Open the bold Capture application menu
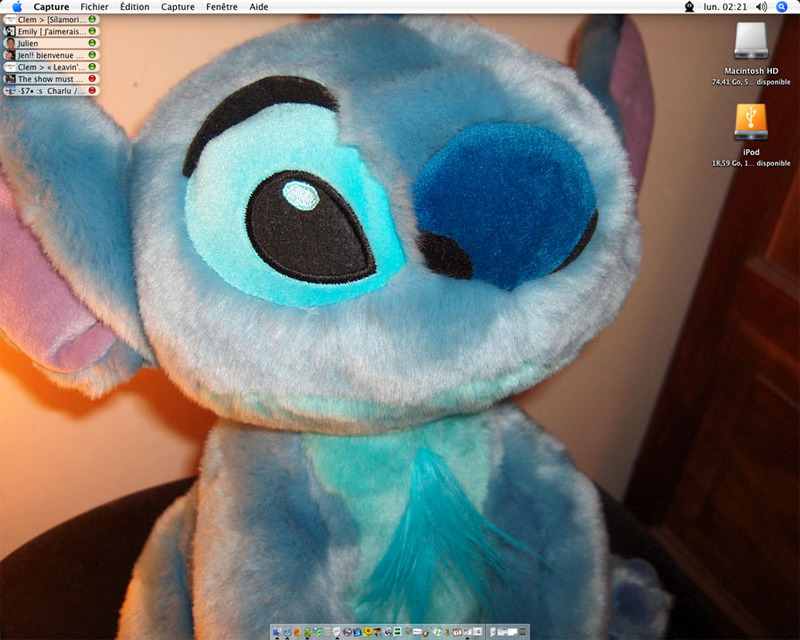 coord(51,7)
